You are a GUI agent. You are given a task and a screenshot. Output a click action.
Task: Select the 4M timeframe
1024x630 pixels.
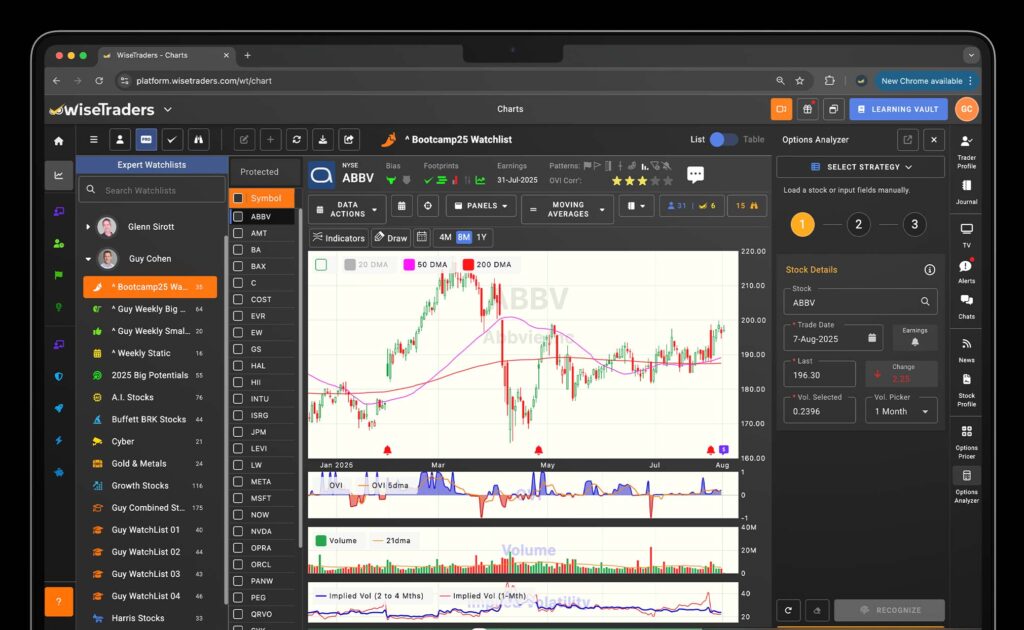(x=445, y=237)
